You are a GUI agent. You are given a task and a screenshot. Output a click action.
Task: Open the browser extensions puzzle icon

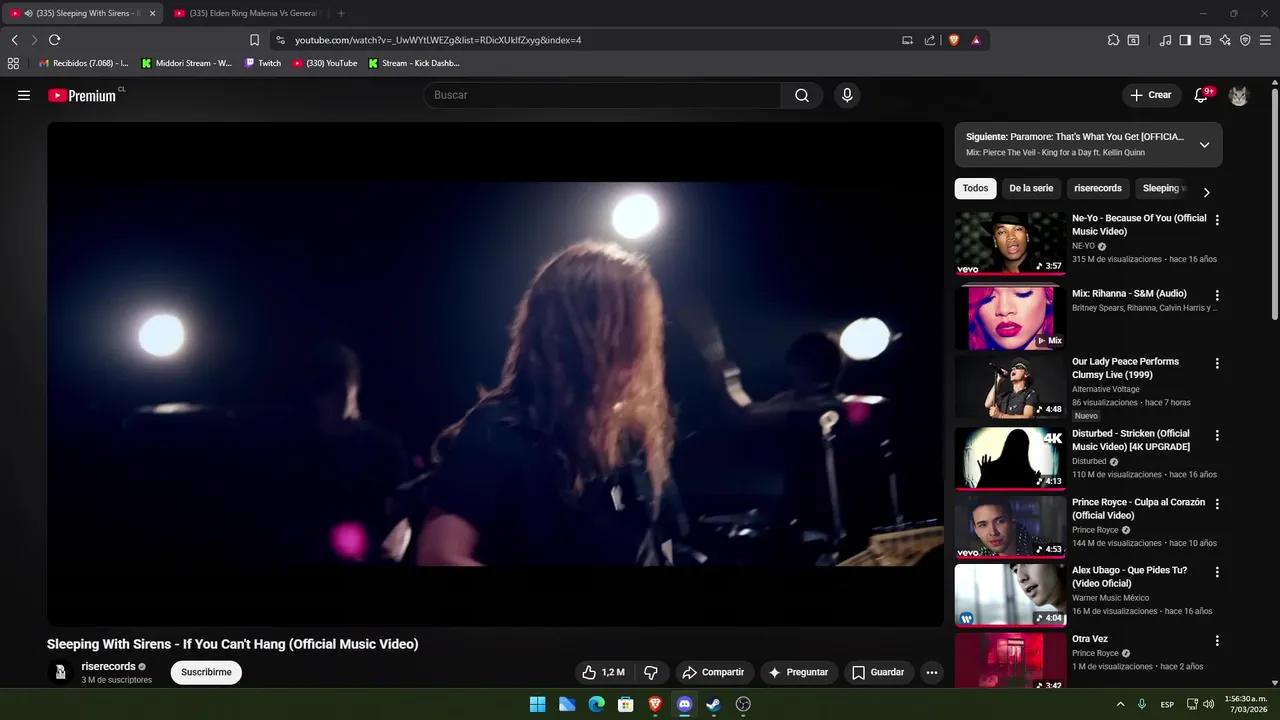[x=1113, y=40]
